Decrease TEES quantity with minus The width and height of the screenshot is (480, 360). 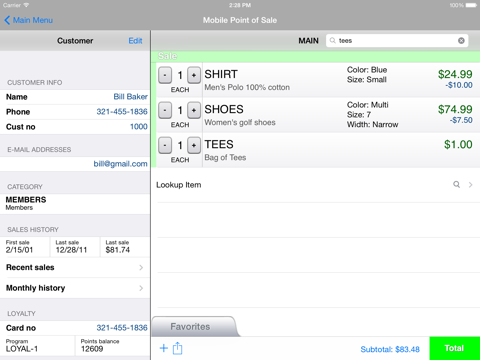click(165, 145)
